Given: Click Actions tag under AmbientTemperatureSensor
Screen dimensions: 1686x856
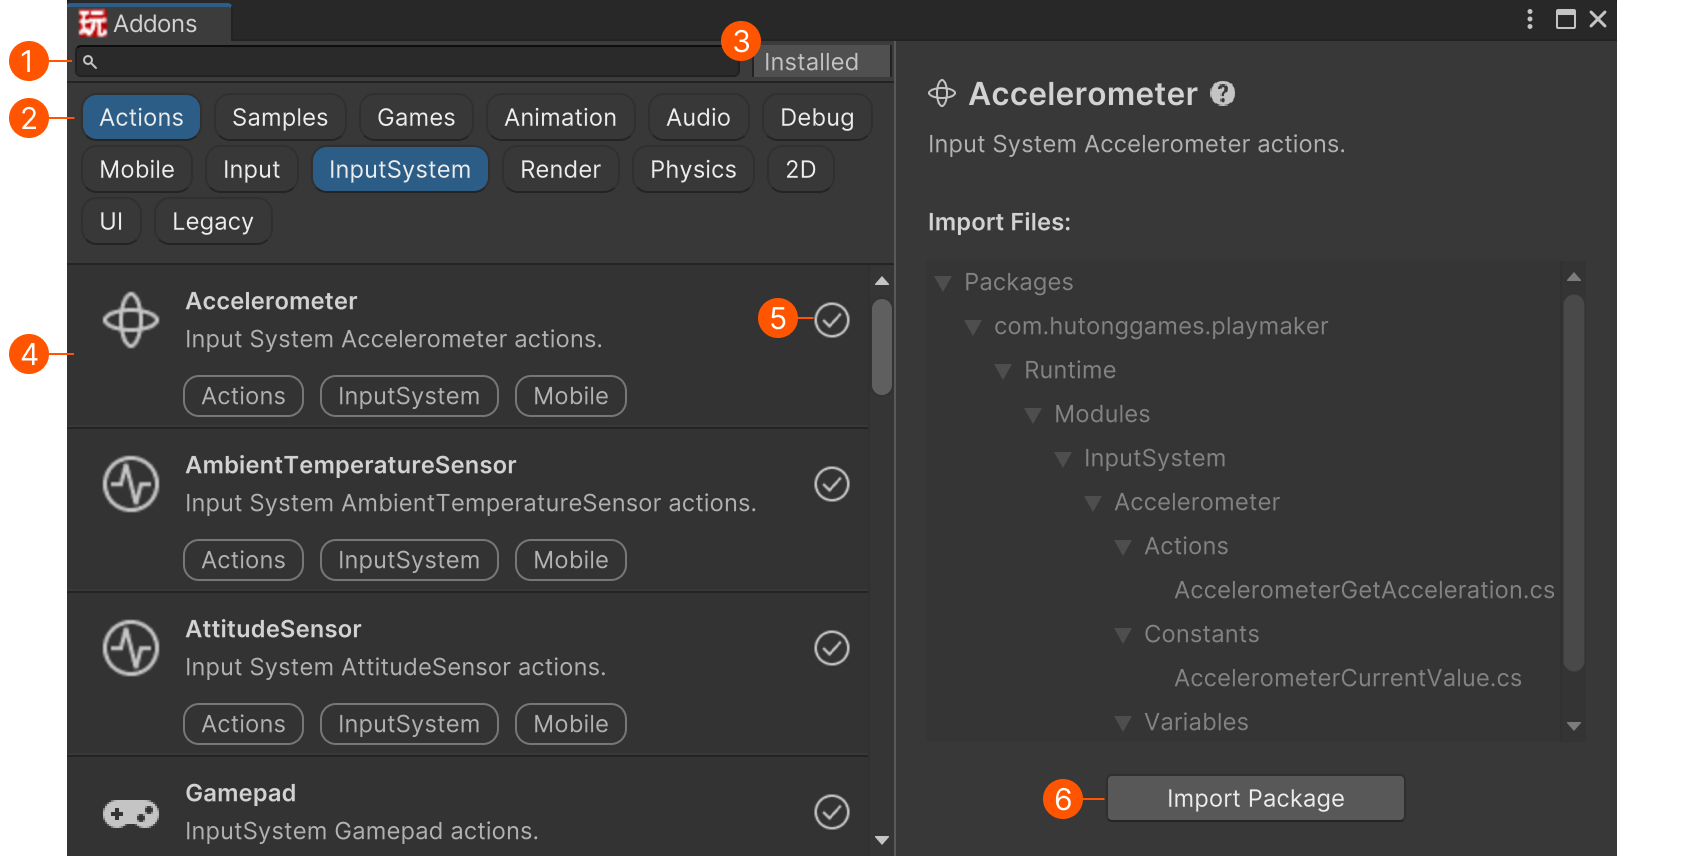Looking at the screenshot, I should [243, 560].
